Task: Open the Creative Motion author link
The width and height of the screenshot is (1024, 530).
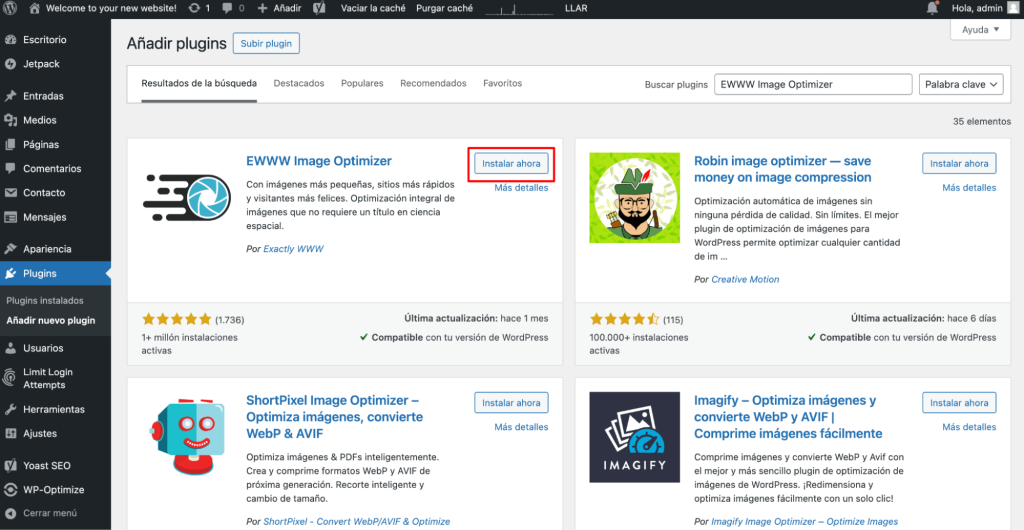Action: 745,279
